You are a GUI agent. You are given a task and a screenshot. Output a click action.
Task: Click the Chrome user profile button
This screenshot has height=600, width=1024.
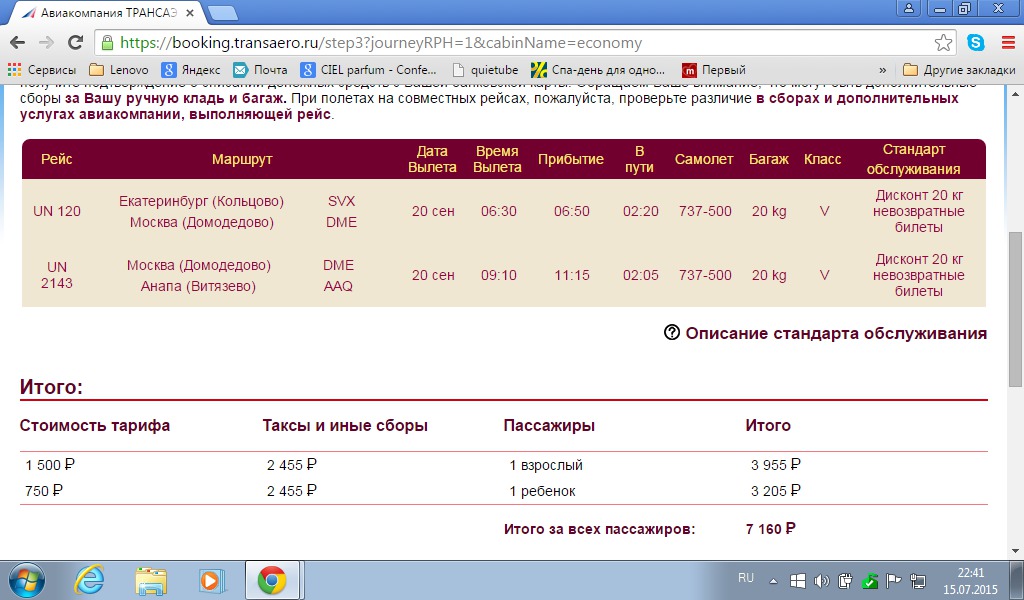(x=908, y=8)
